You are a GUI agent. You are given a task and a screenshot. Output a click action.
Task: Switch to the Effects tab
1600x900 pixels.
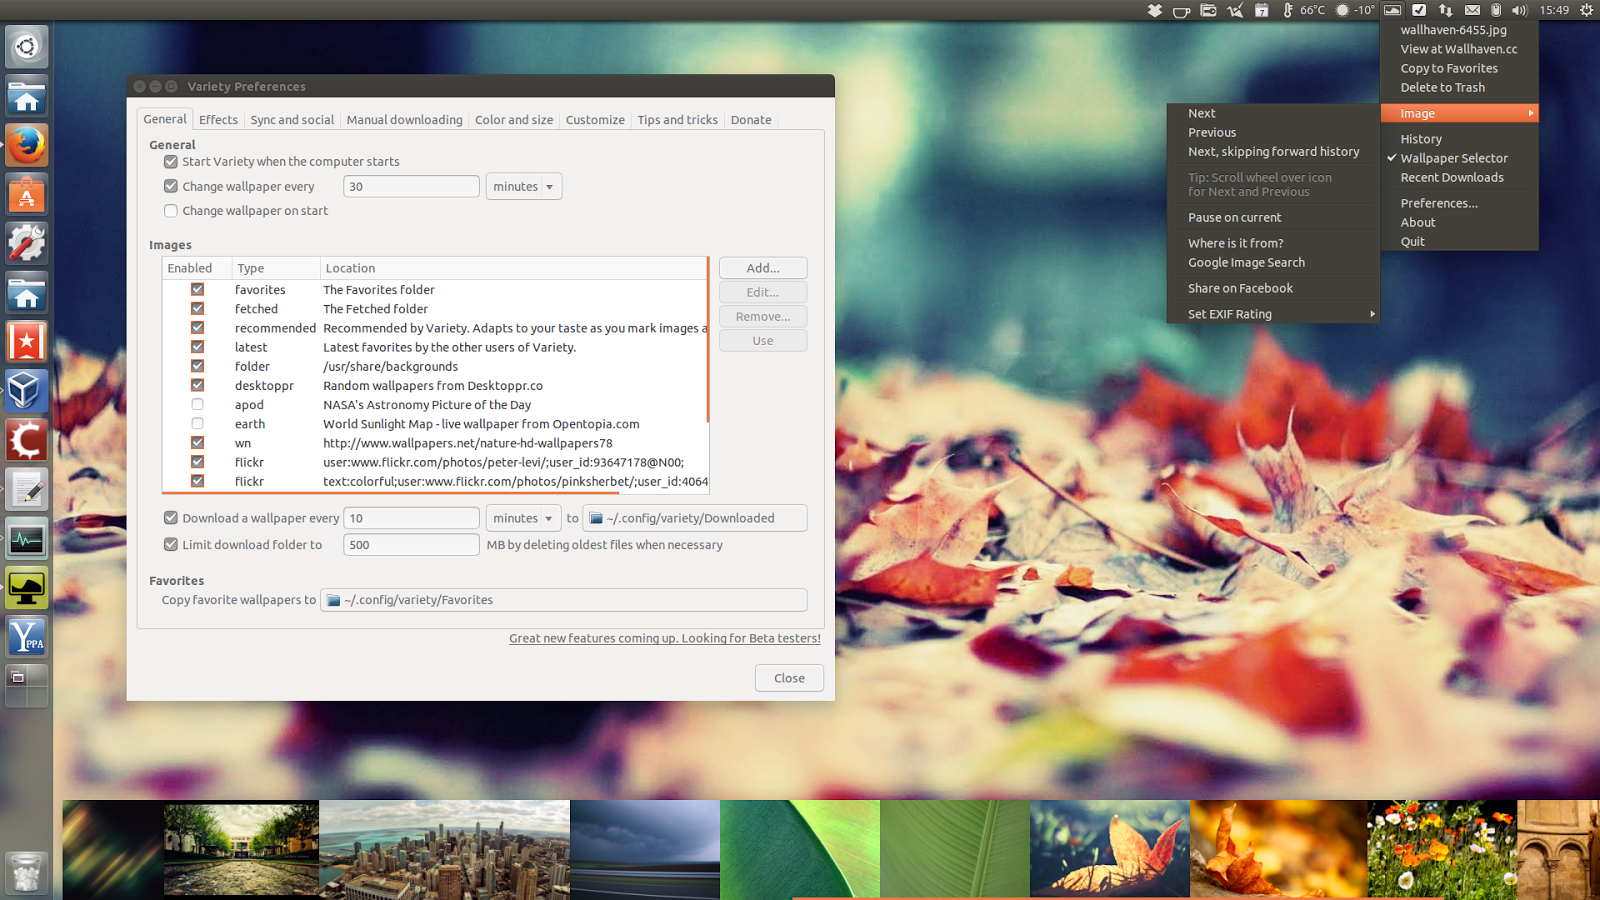click(218, 119)
